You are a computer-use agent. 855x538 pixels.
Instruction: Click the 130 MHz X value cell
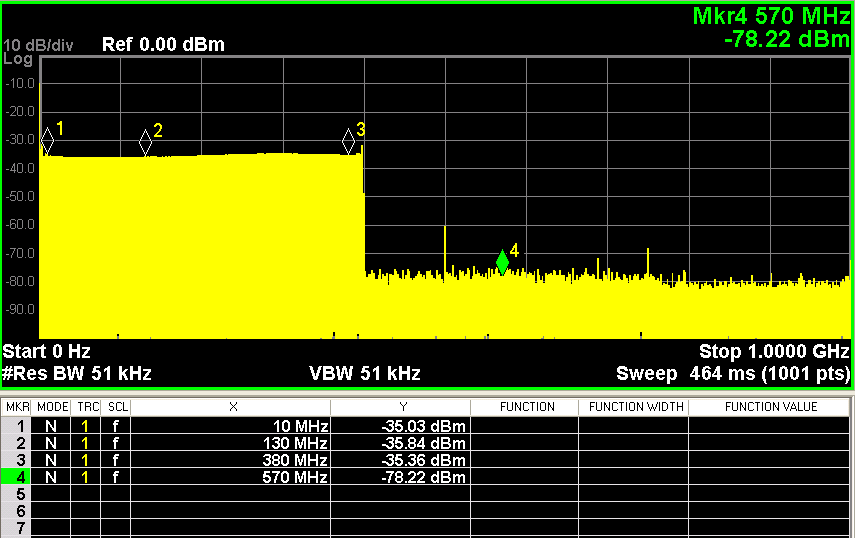pyautogui.click(x=230, y=443)
